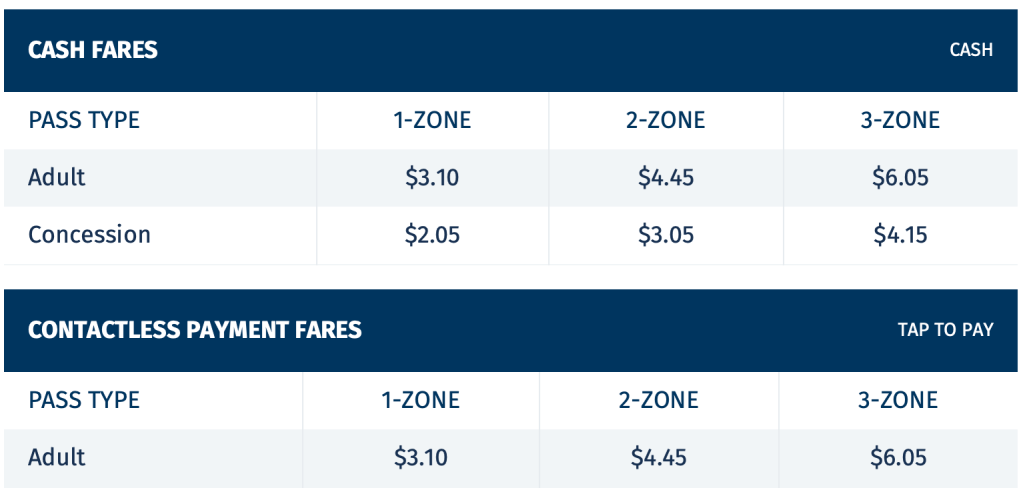The image size is (1023, 496).
Task: Click the Adult $3.10 fare in Cash Fares
Action: (x=432, y=178)
